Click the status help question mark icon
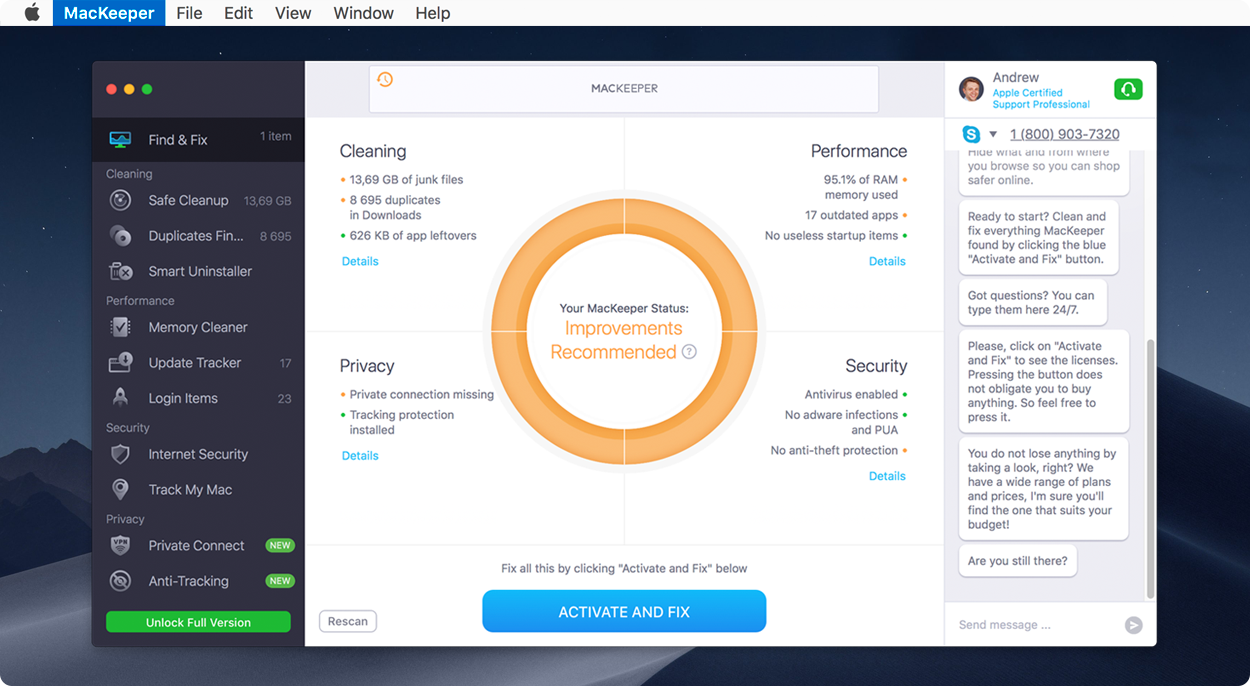 [689, 352]
